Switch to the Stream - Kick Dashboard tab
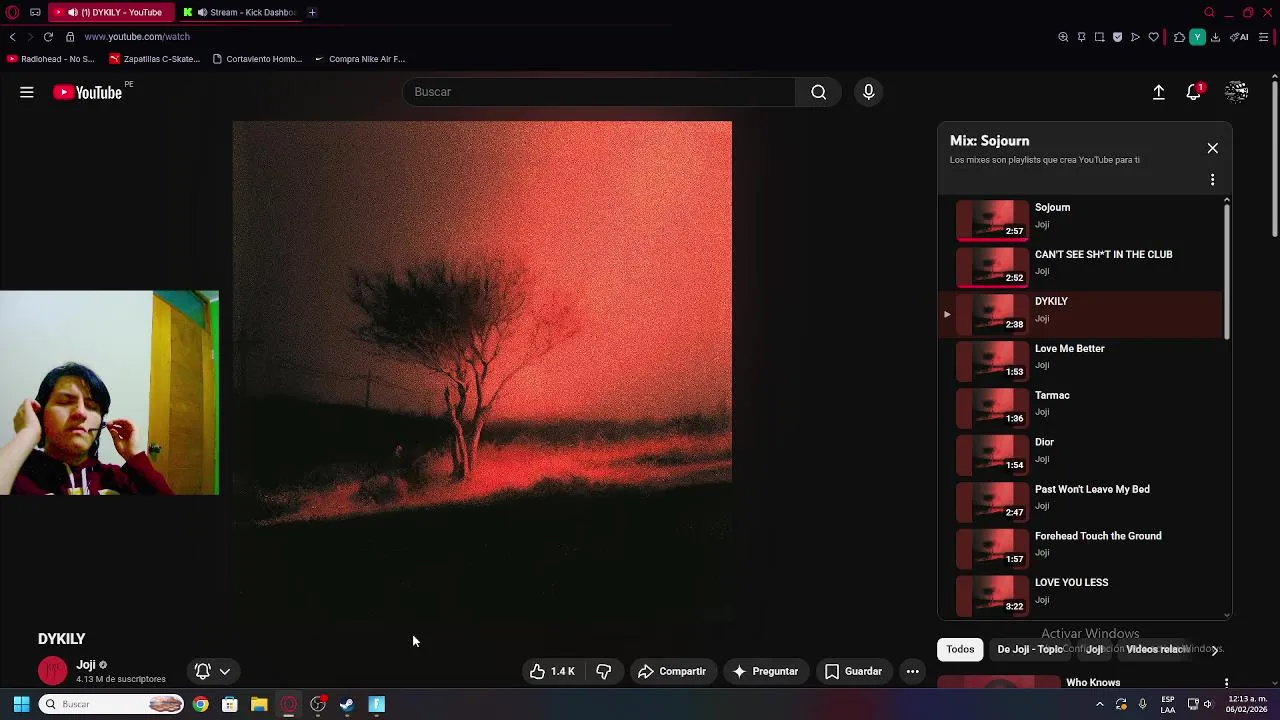This screenshot has width=1280, height=720. coord(240,12)
